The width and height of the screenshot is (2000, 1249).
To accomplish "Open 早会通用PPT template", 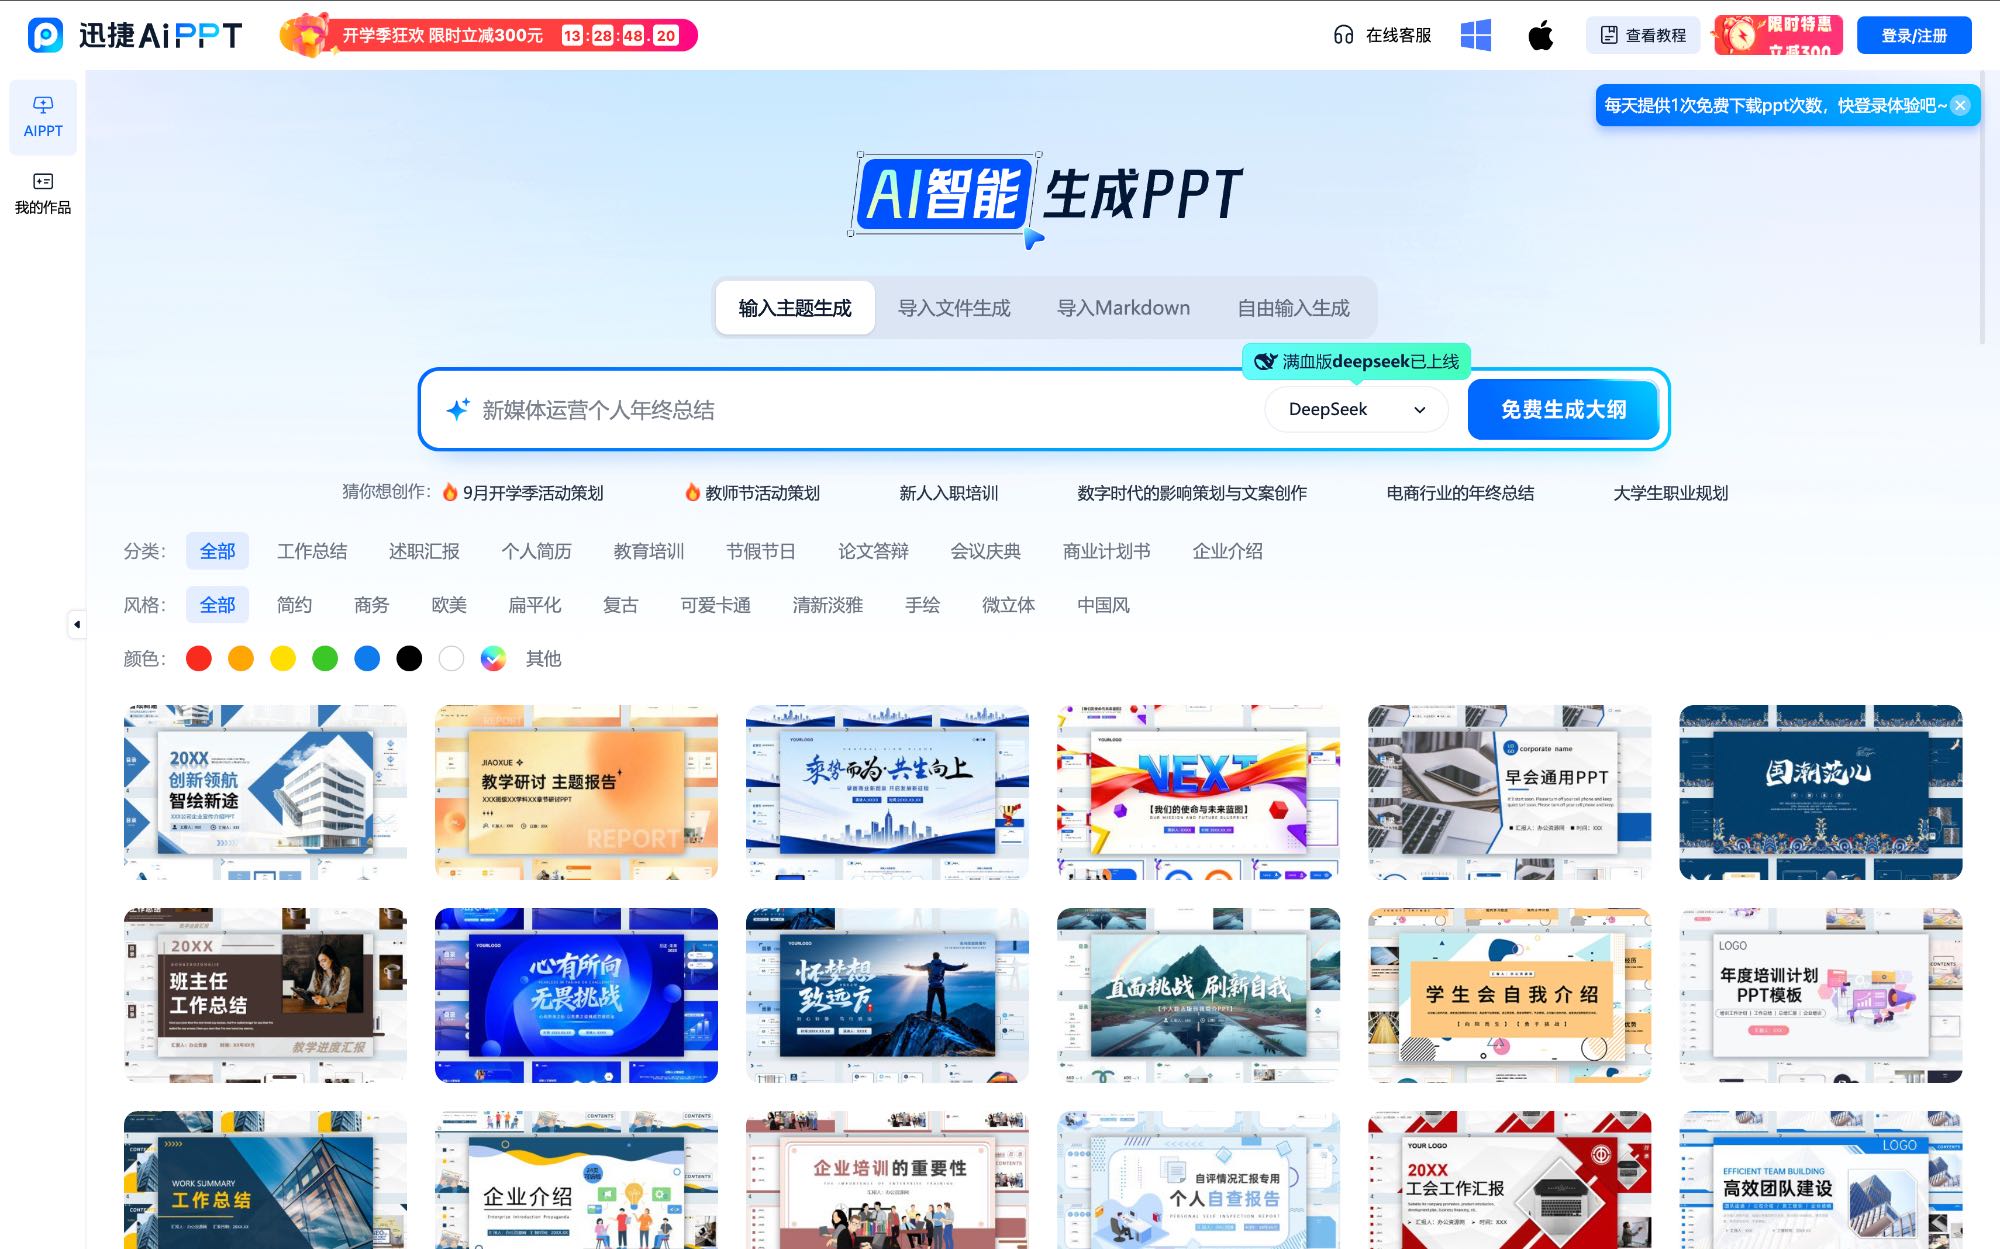I will pos(1509,792).
